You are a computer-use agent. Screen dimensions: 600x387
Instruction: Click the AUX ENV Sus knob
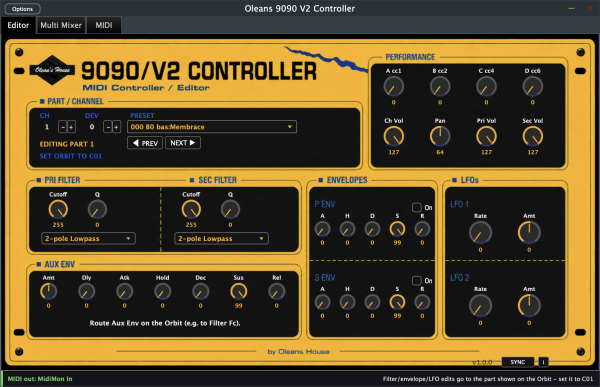point(238,292)
